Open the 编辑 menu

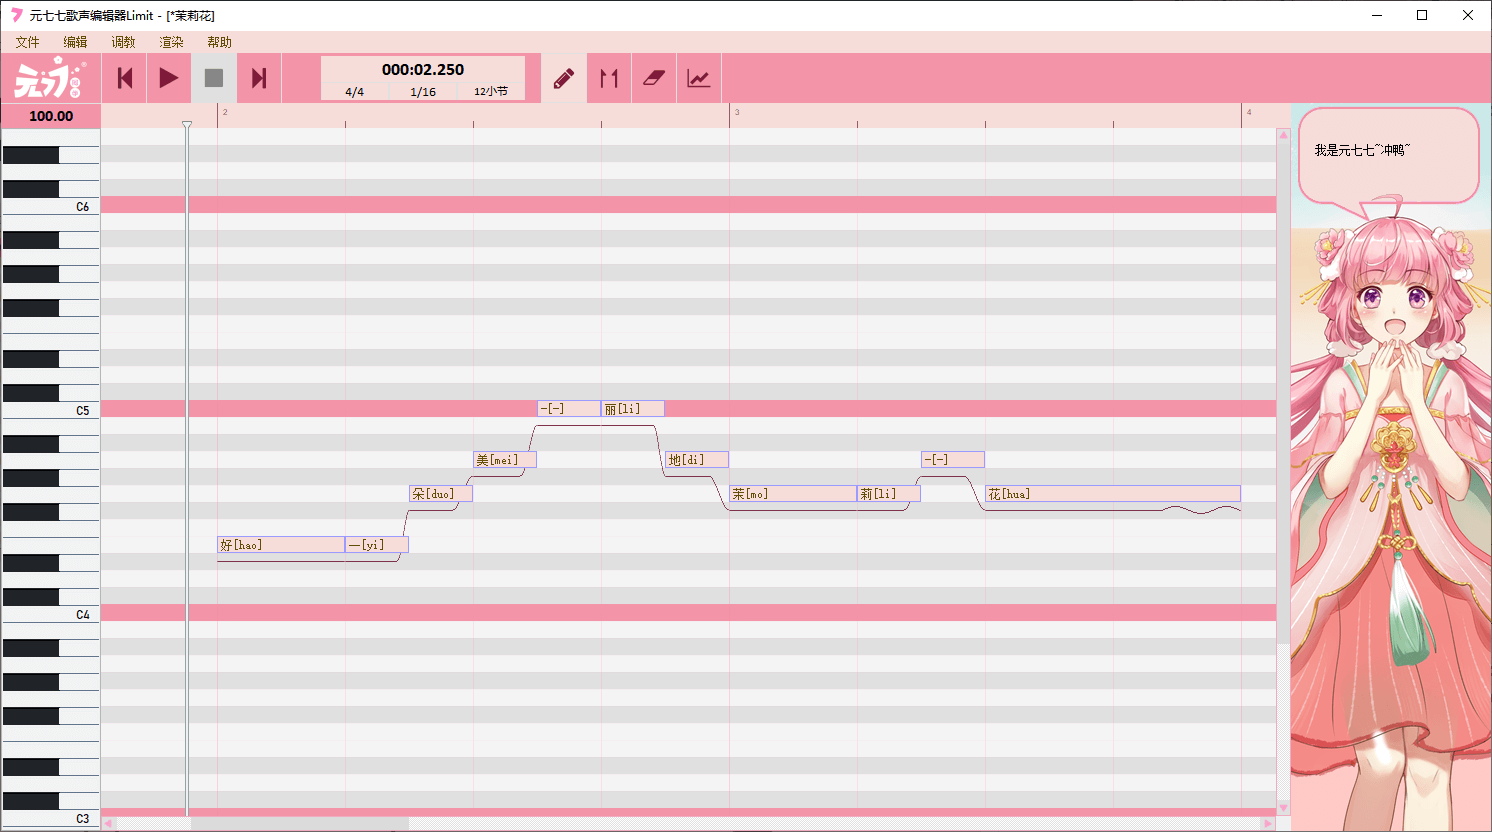(x=75, y=42)
